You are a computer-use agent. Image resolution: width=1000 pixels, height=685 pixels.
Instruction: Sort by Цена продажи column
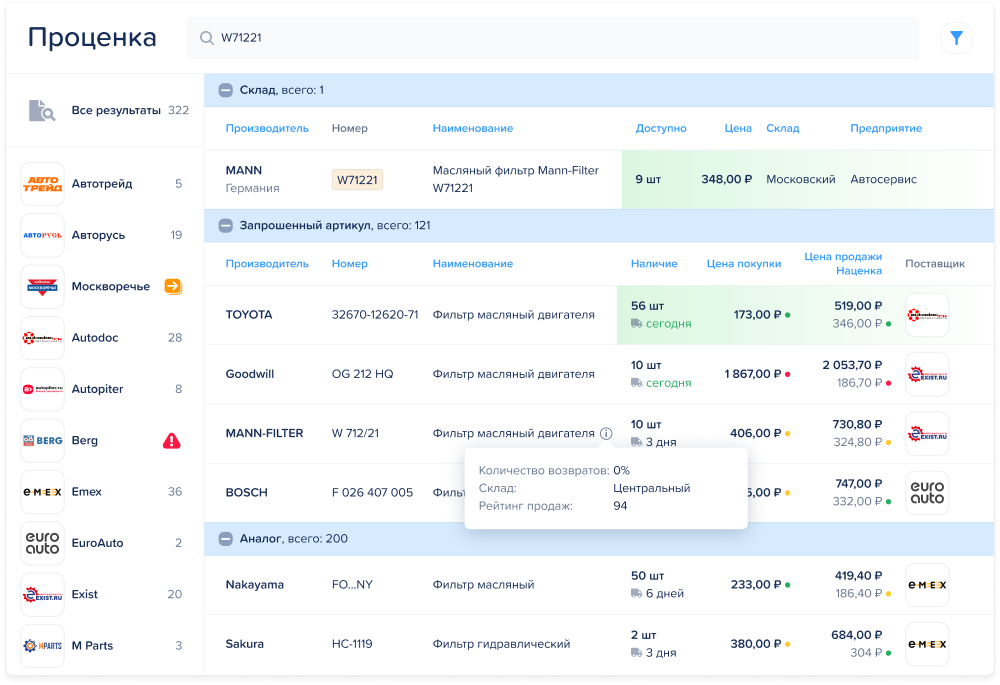tap(843, 256)
